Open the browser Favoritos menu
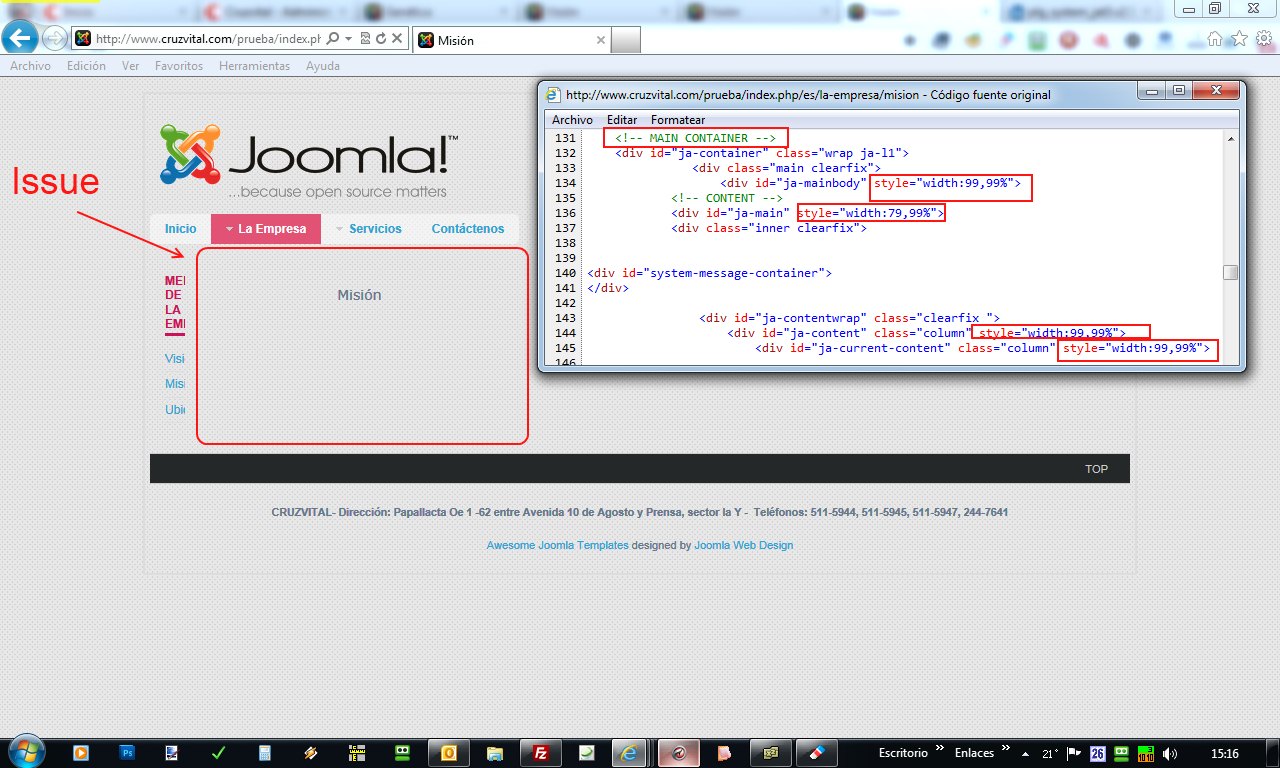 pyautogui.click(x=179, y=66)
